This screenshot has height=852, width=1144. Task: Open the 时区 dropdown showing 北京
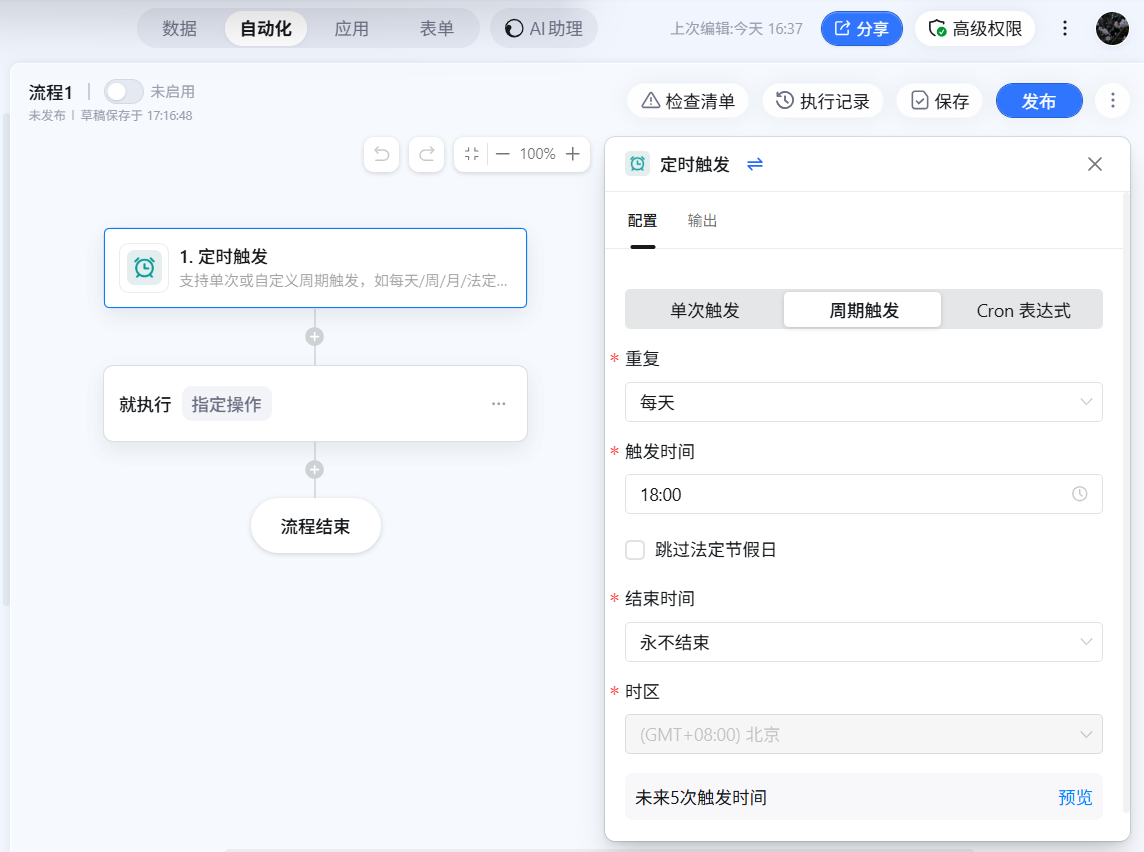(863, 735)
